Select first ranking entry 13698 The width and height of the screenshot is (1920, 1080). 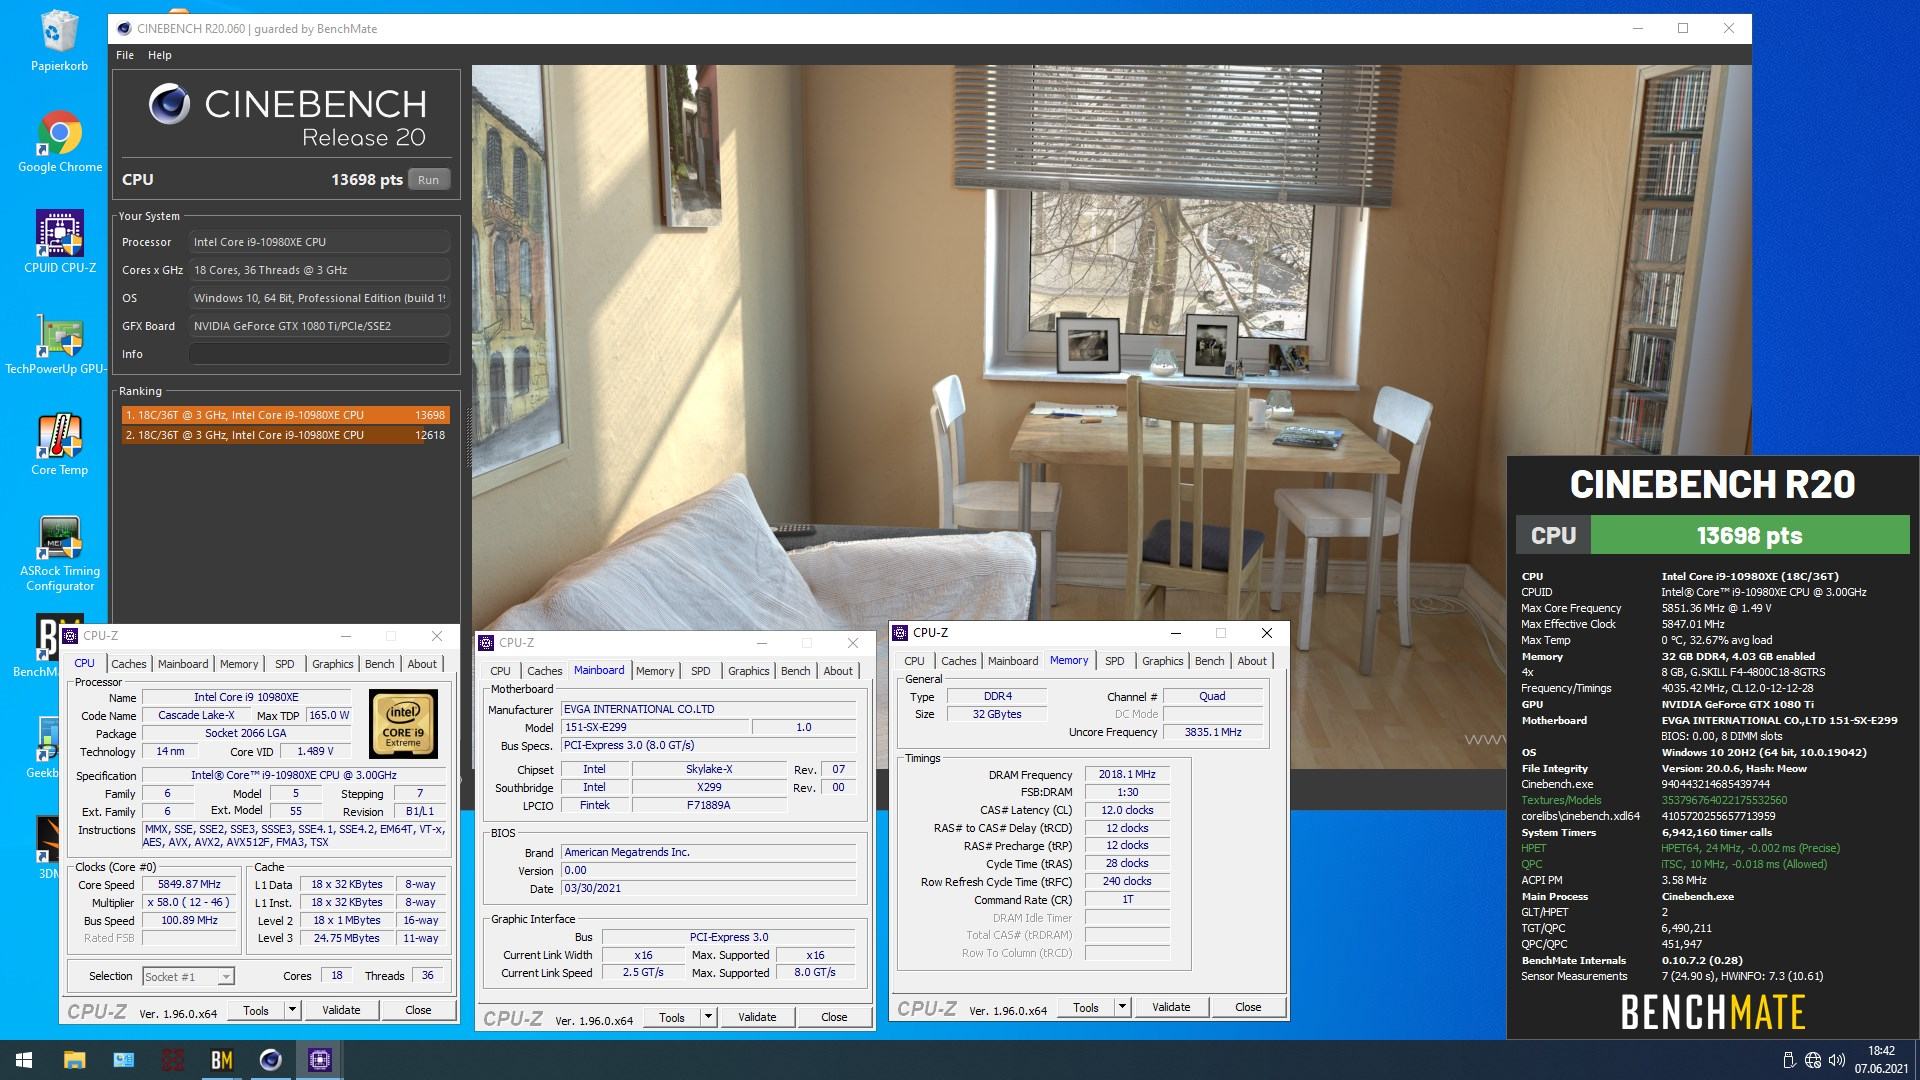pyautogui.click(x=286, y=415)
